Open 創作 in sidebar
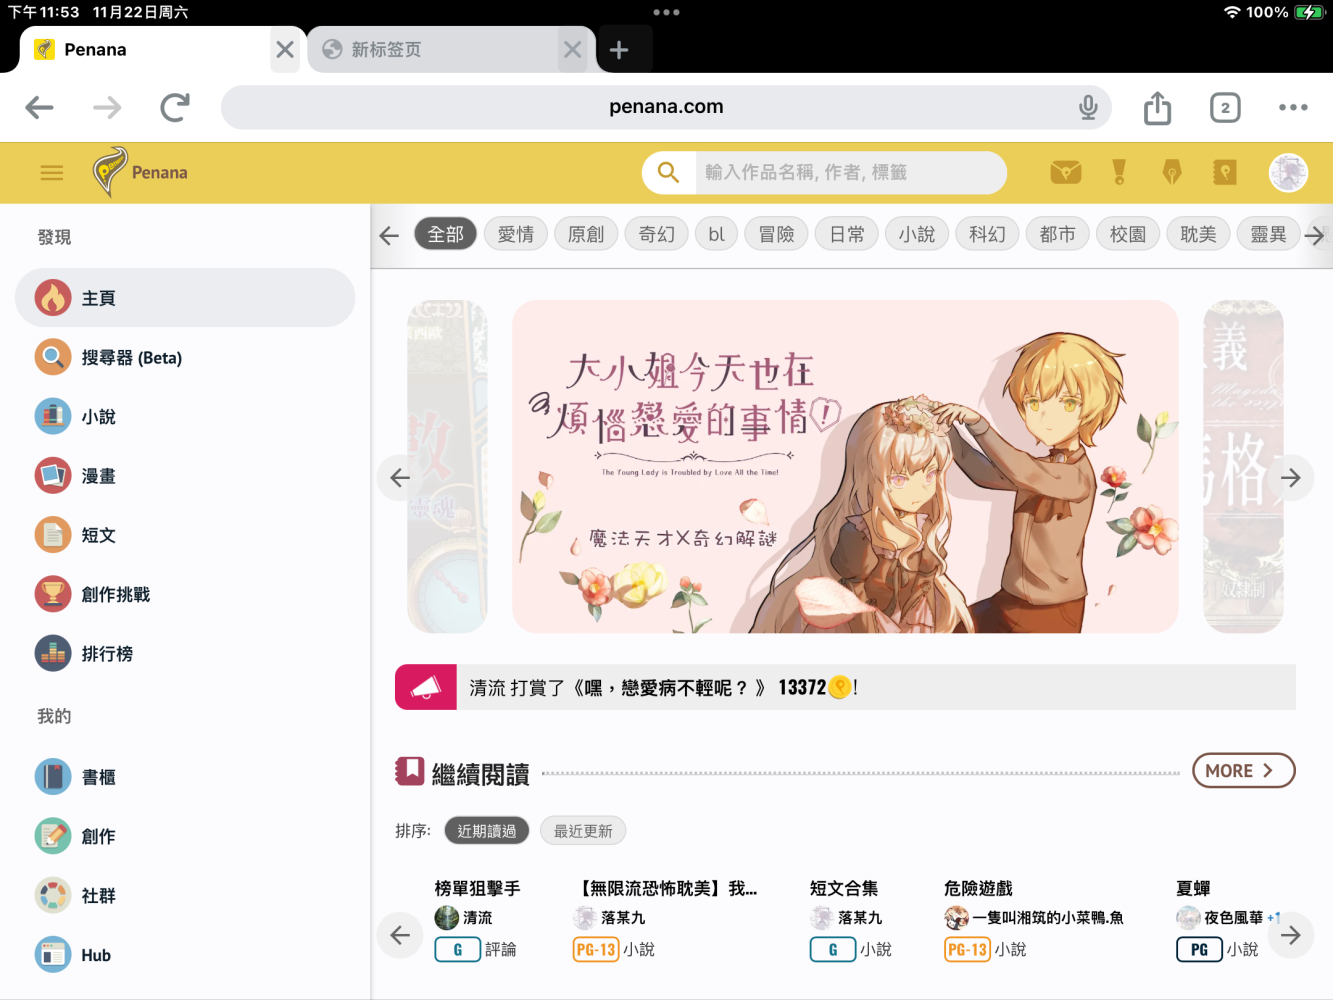This screenshot has width=1333, height=1000. click(x=185, y=836)
